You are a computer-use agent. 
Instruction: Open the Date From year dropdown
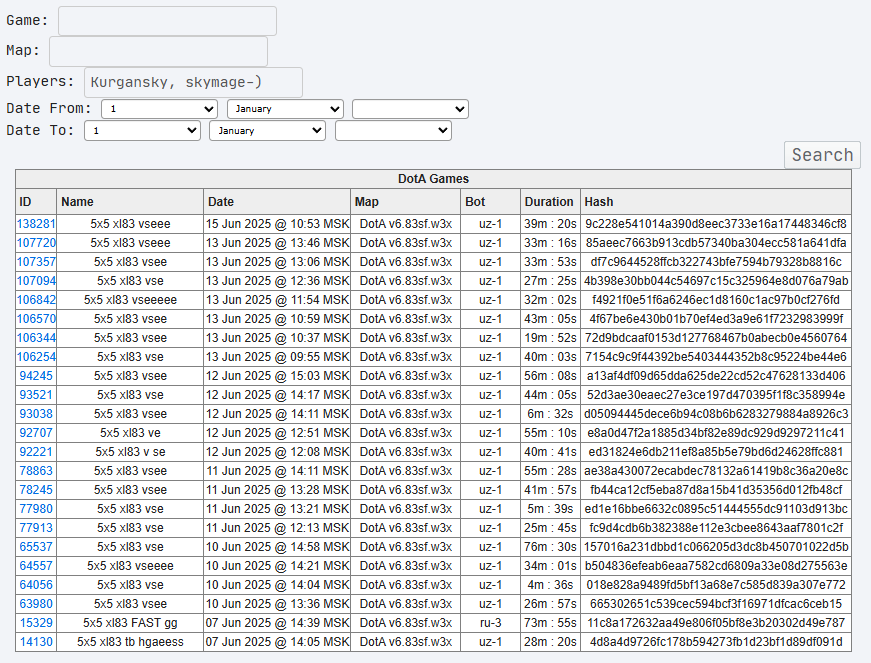pos(411,109)
